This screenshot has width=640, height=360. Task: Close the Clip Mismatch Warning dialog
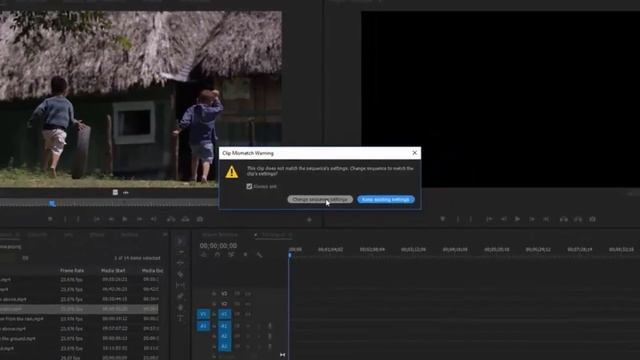415,153
